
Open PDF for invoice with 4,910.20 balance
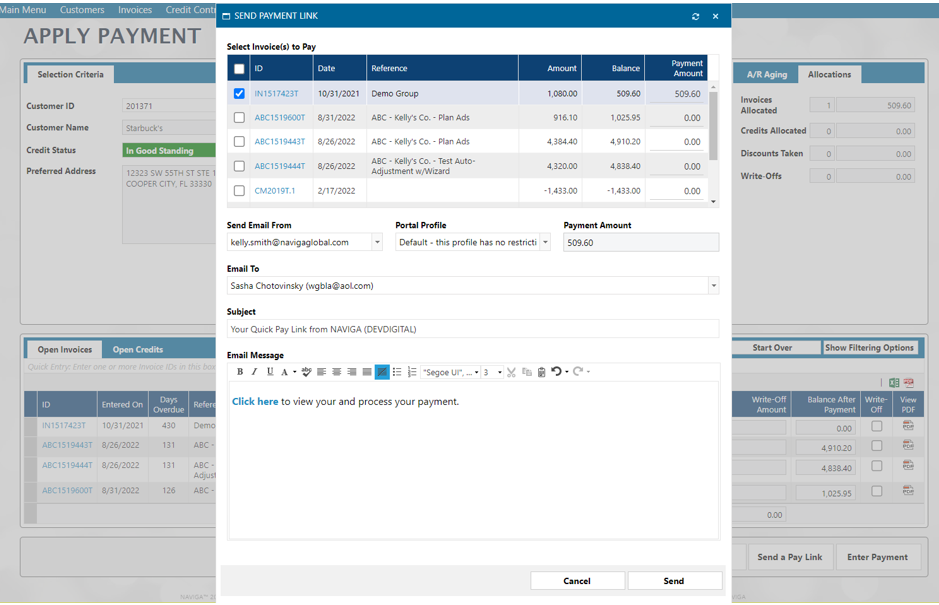pyautogui.click(x=908, y=445)
